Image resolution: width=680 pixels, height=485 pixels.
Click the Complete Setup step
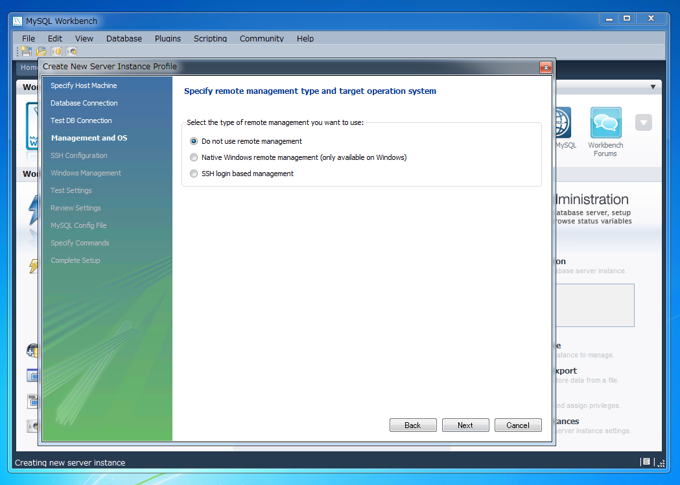(75, 260)
